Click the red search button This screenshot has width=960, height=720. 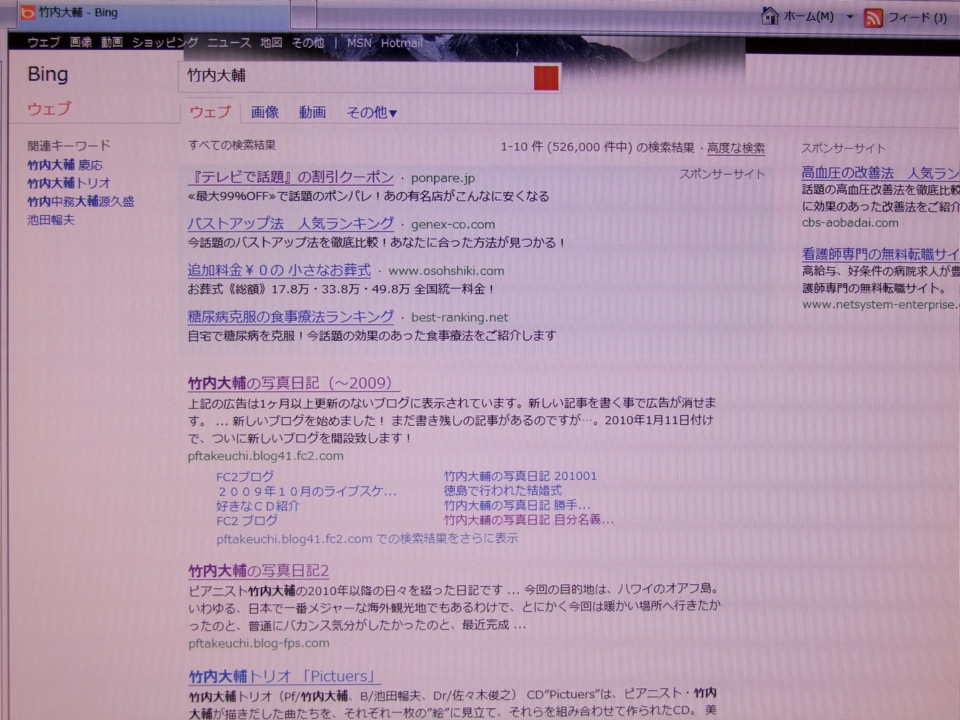546,78
